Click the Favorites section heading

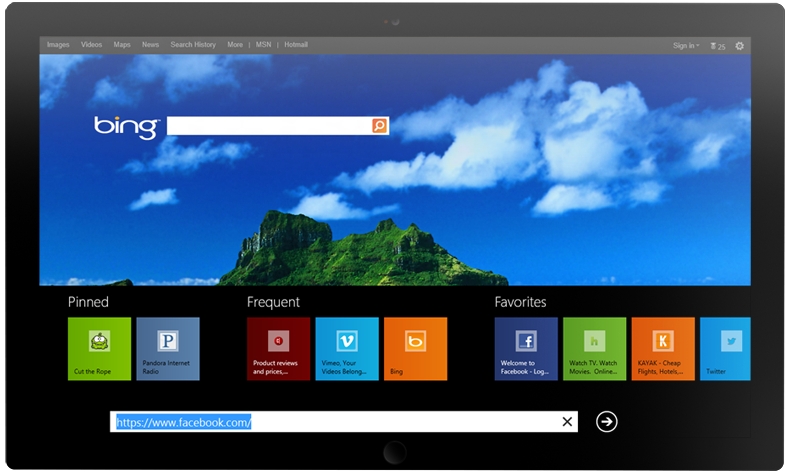click(520, 302)
